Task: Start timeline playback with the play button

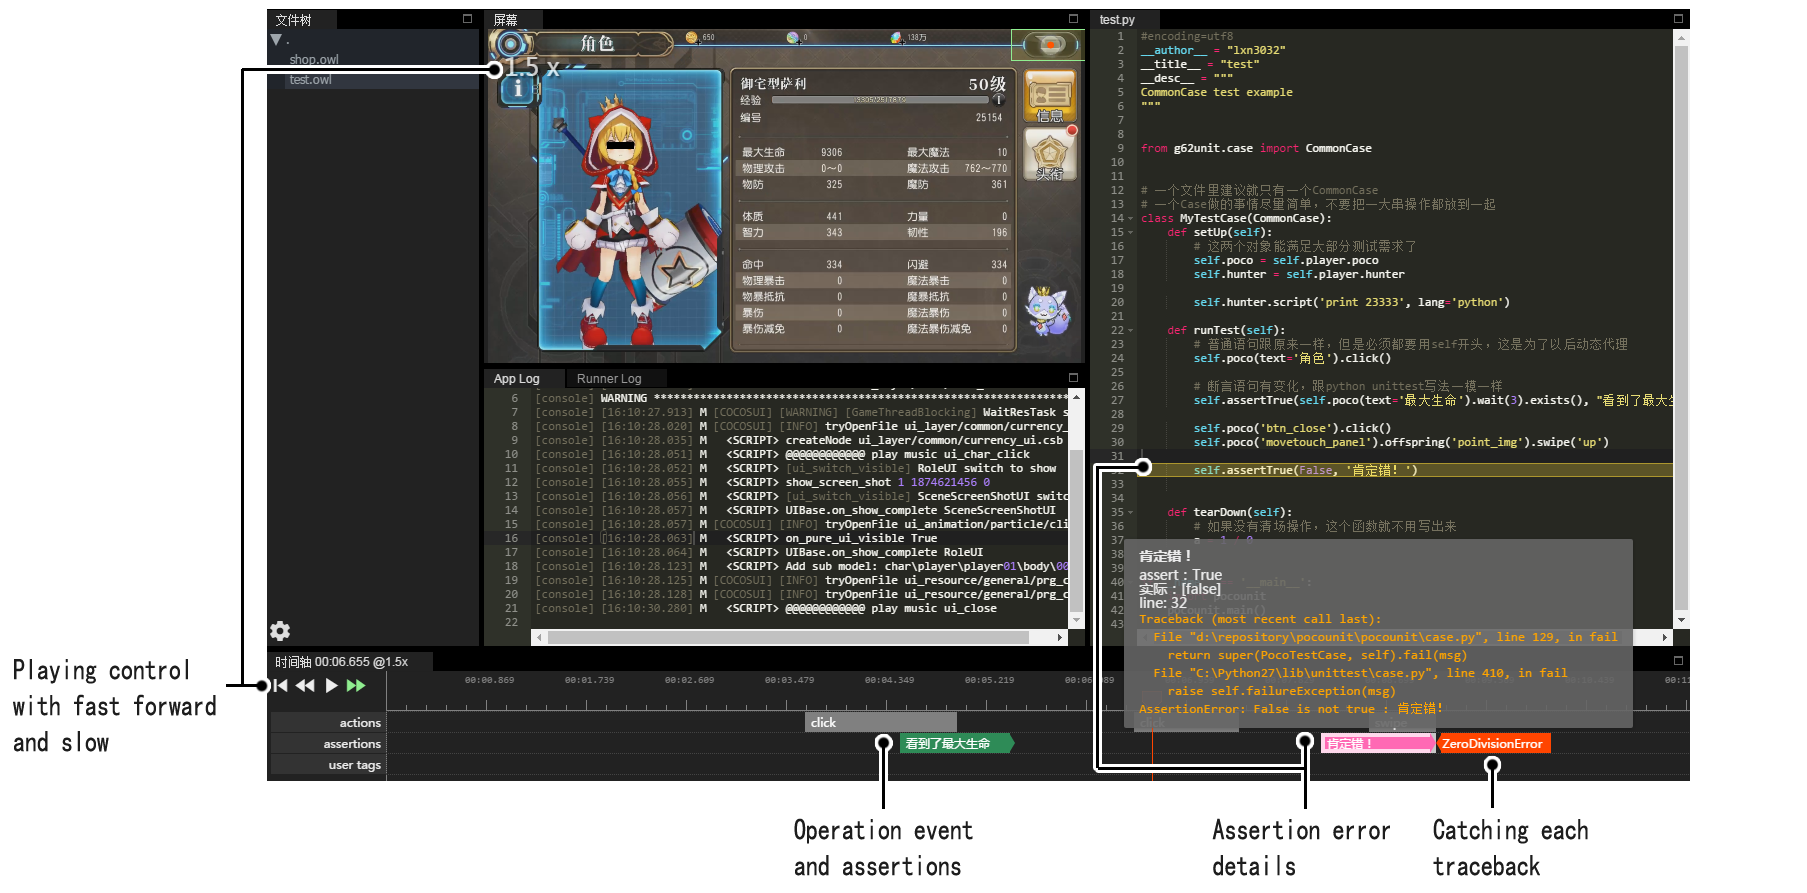Action: [332, 686]
